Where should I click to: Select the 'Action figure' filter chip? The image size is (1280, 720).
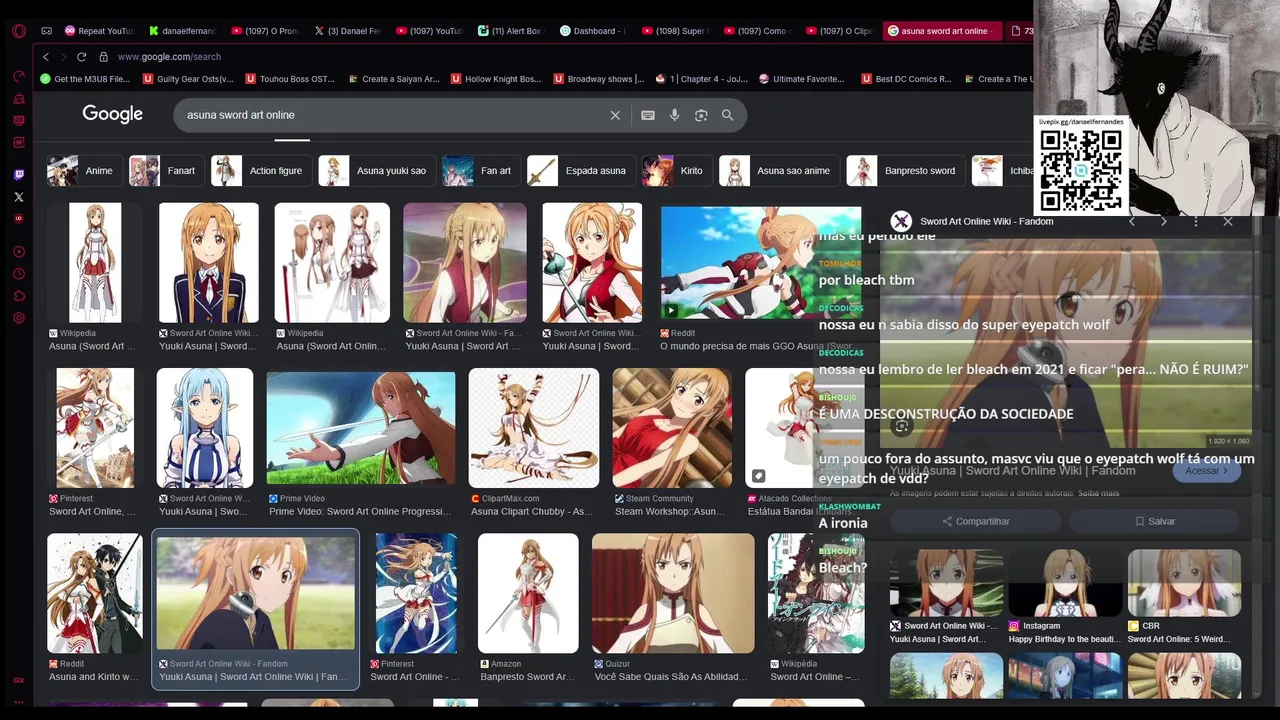[261, 171]
